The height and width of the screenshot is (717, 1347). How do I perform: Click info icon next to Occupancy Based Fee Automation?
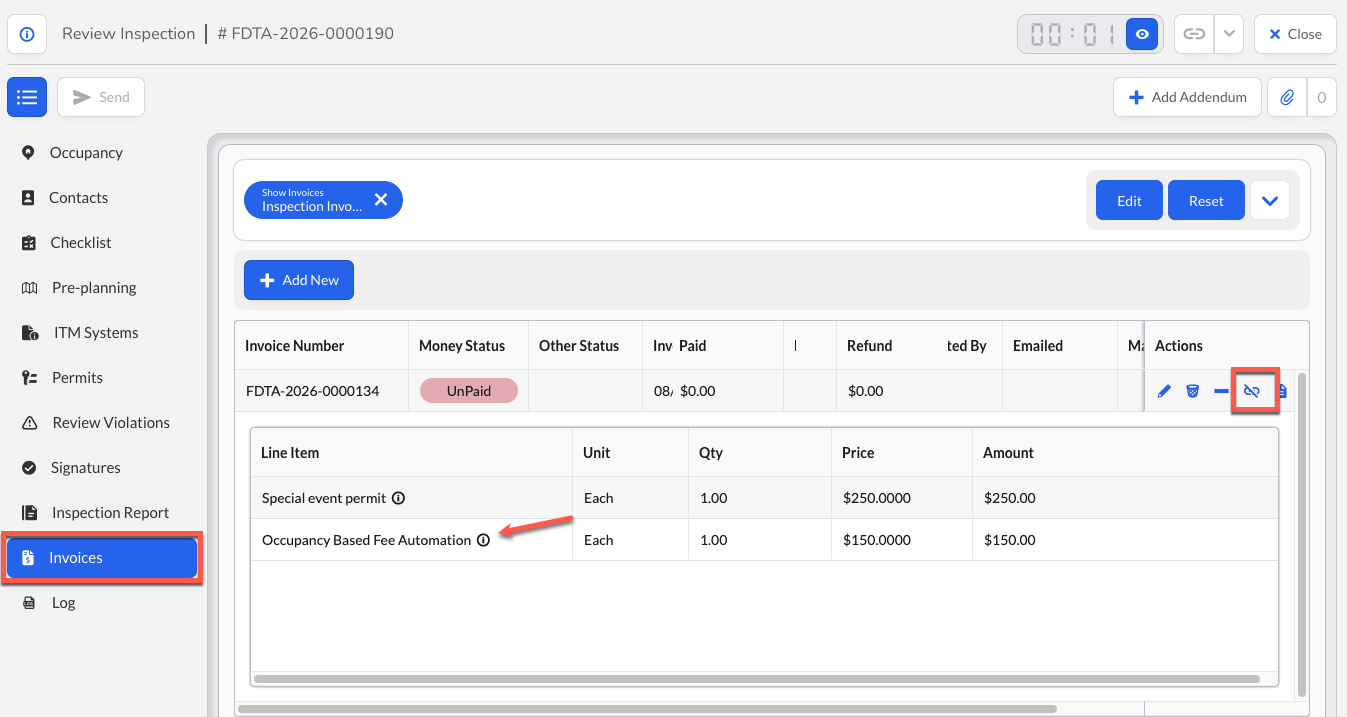pyautogui.click(x=484, y=540)
